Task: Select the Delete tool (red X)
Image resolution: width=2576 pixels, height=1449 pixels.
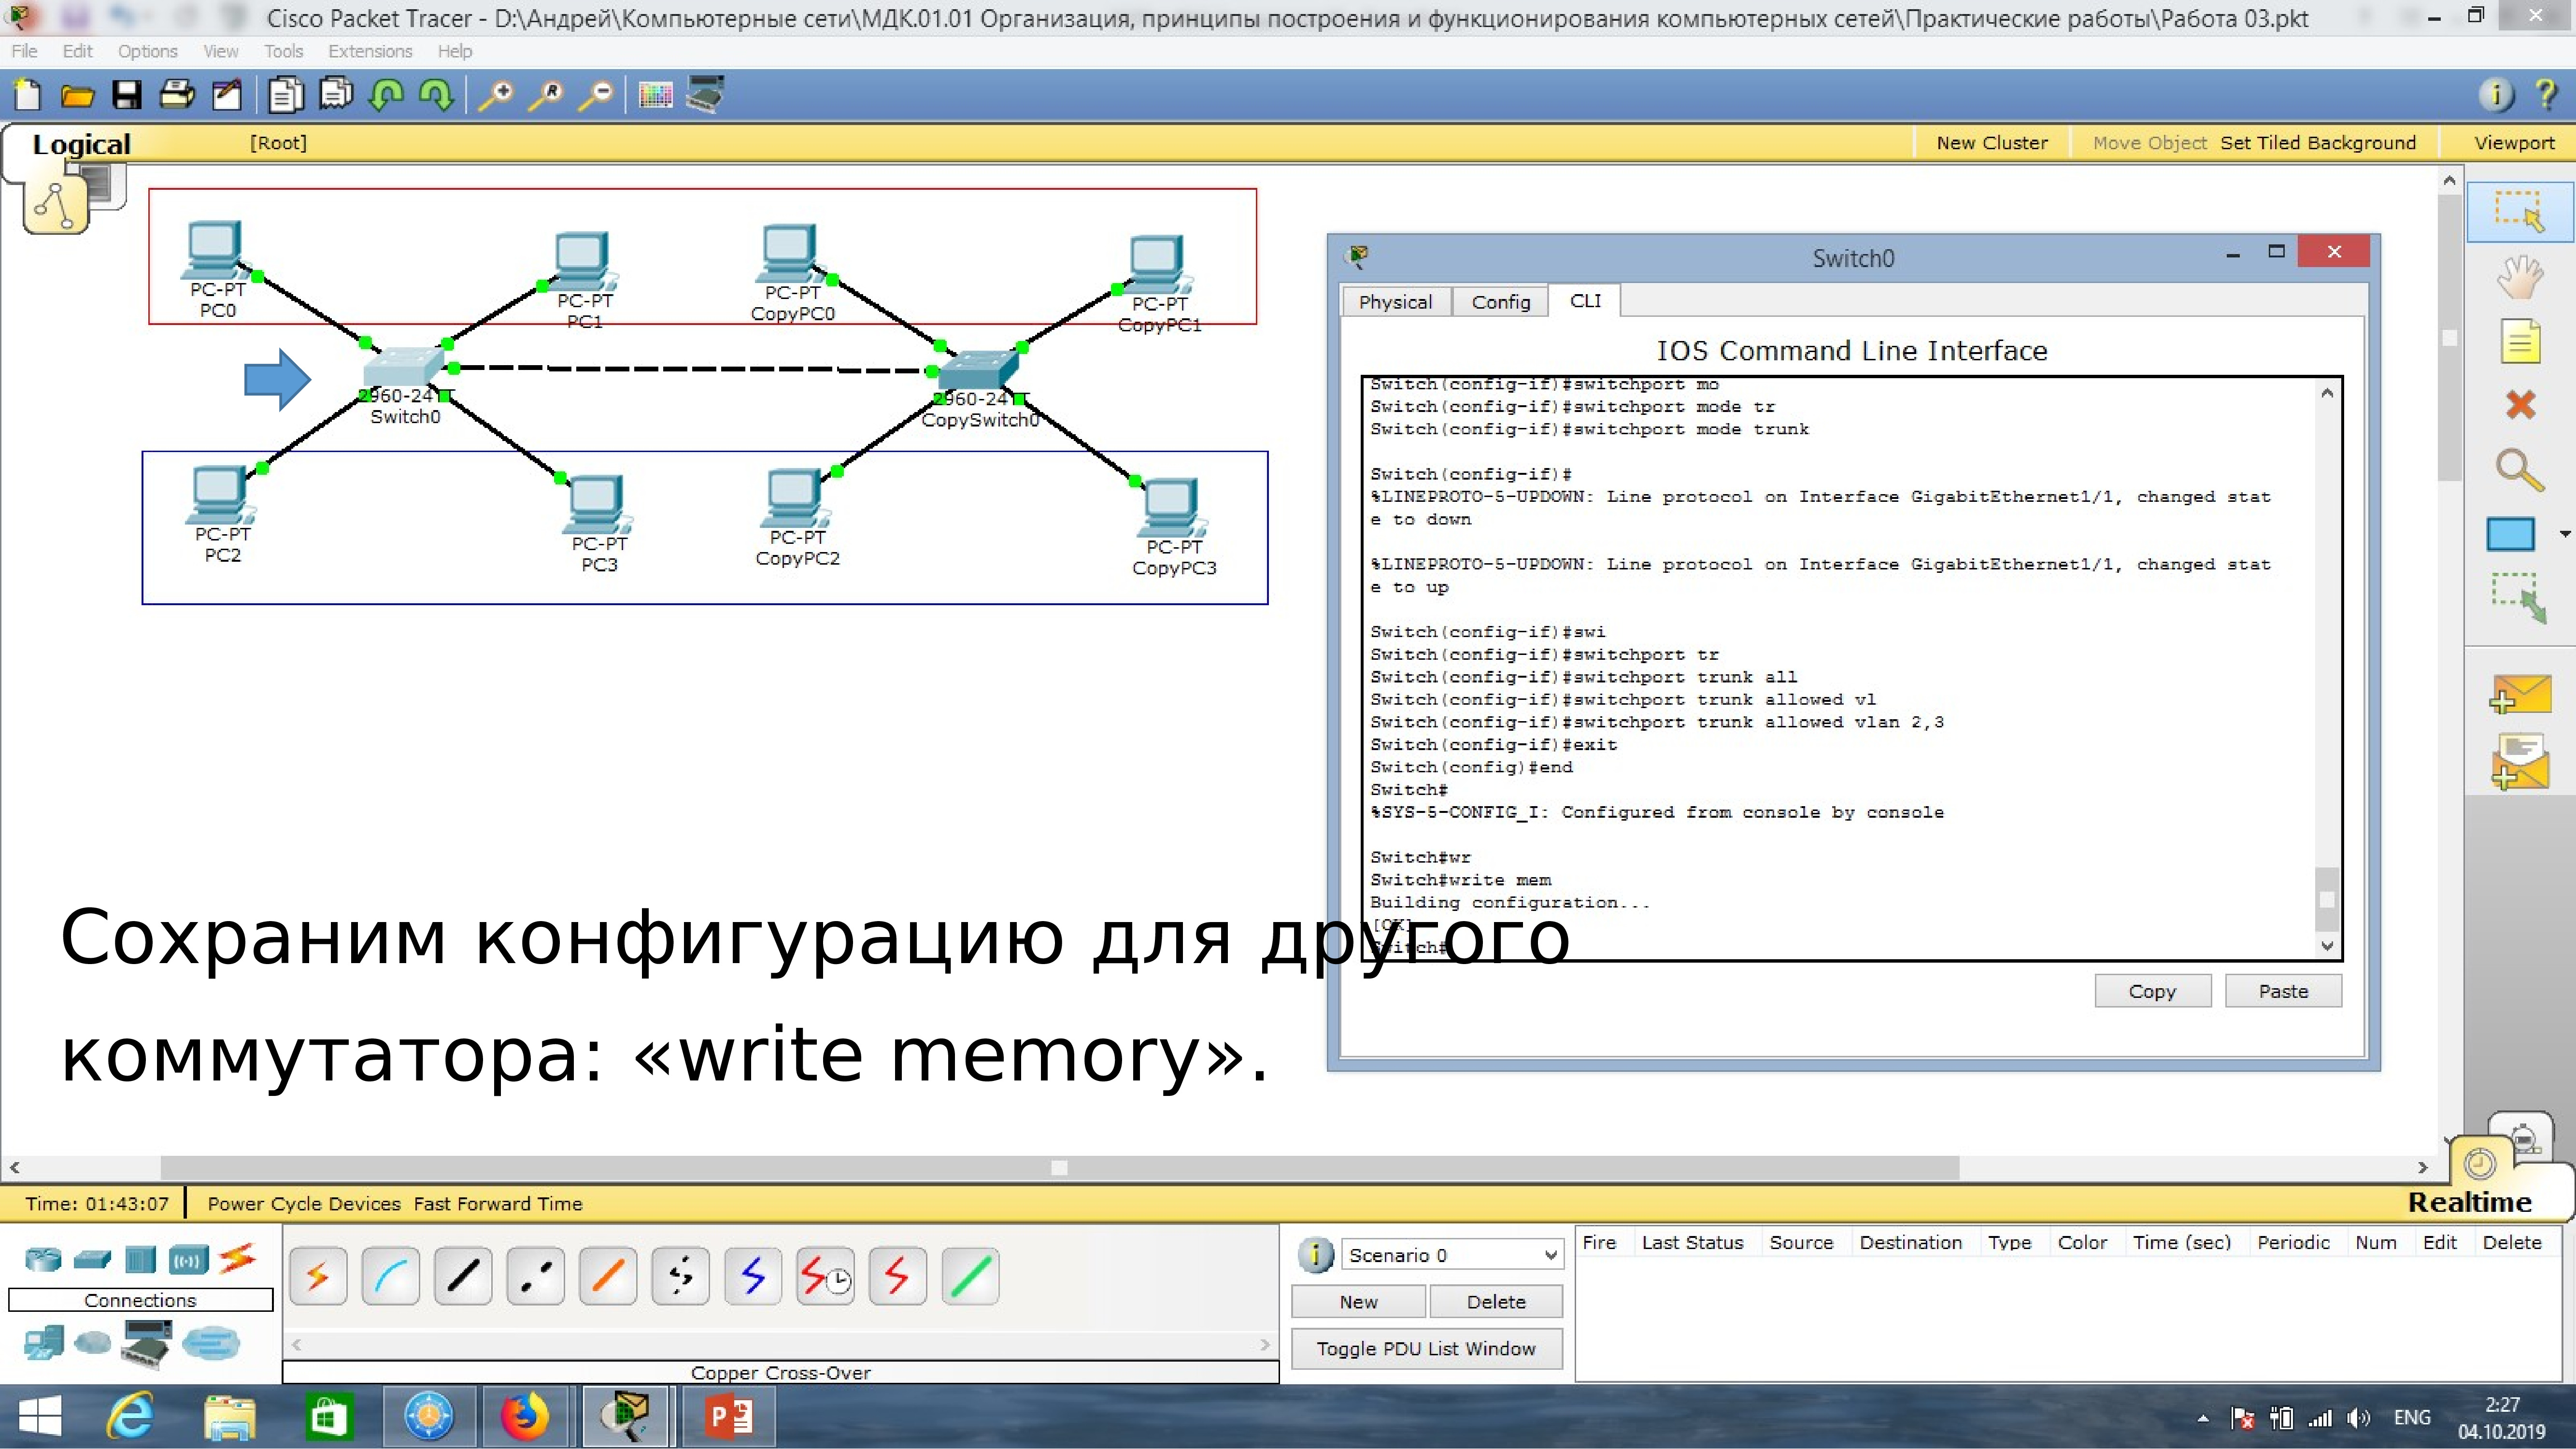Action: tap(2519, 405)
